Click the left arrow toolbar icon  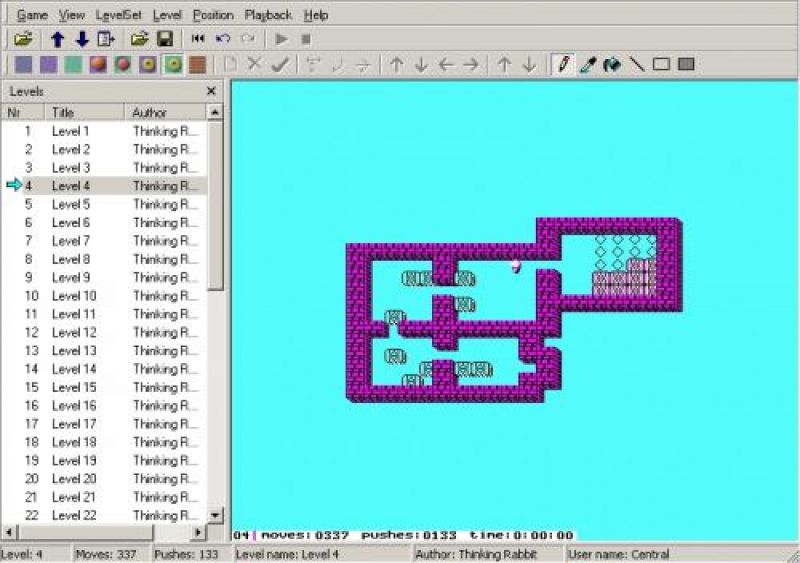pyautogui.click(x=446, y=65)
